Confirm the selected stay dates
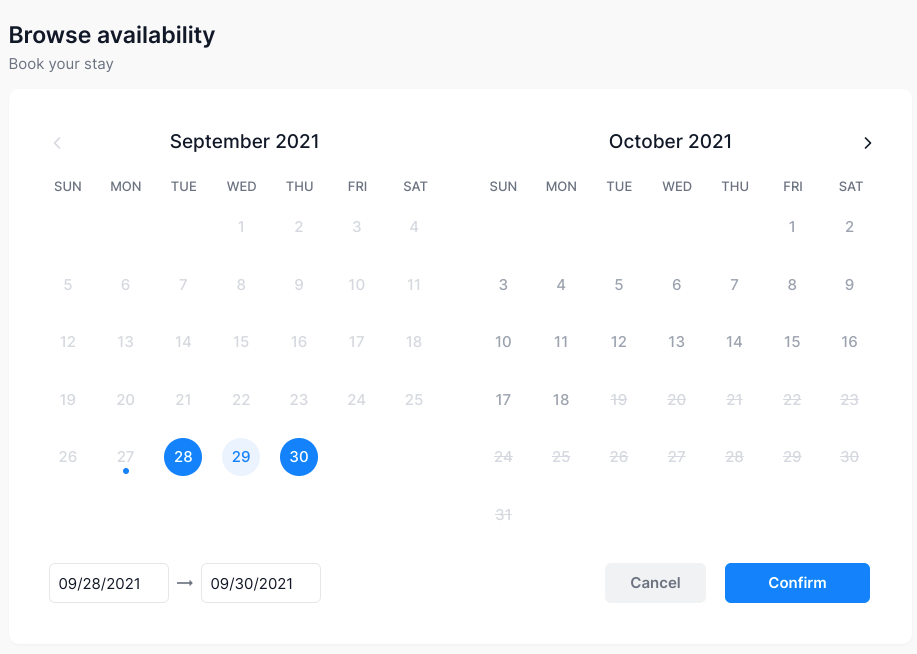Image resolution: width=917 pixels, height=654 pixels. coord(797,583)
